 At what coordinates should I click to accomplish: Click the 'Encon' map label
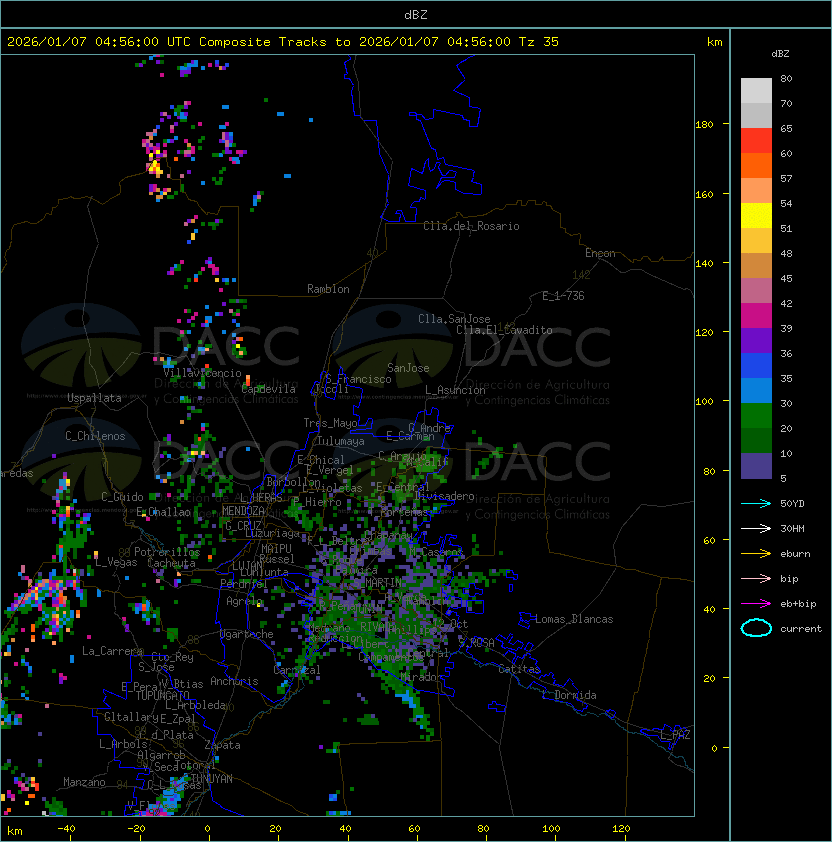600,253
